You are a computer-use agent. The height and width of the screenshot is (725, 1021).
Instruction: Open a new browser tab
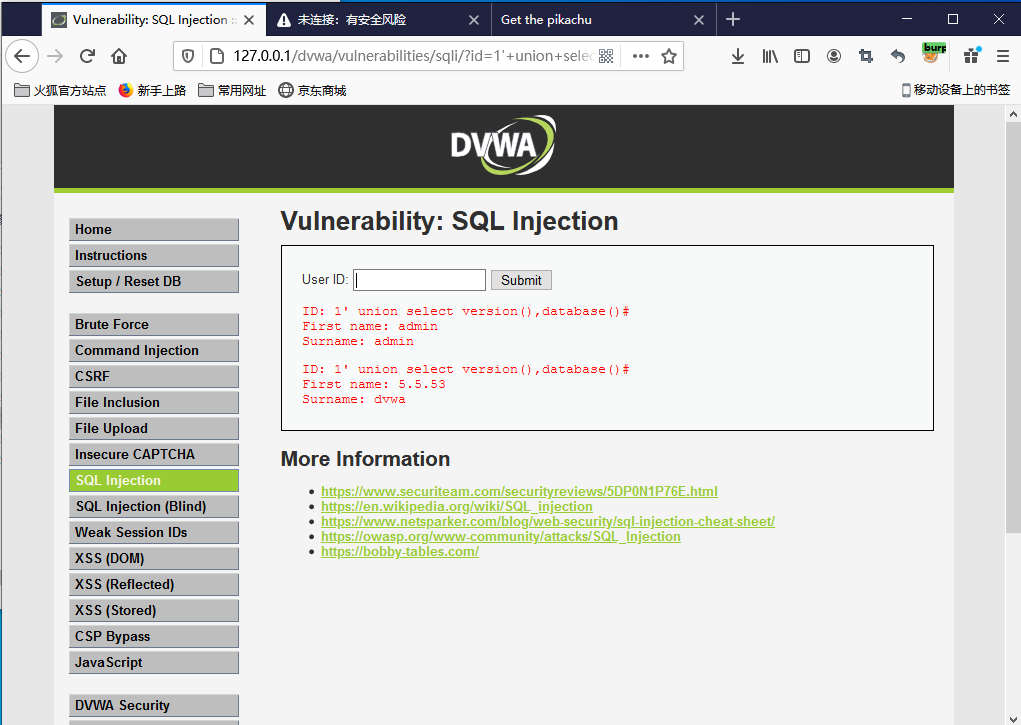(x=733, y=20)
